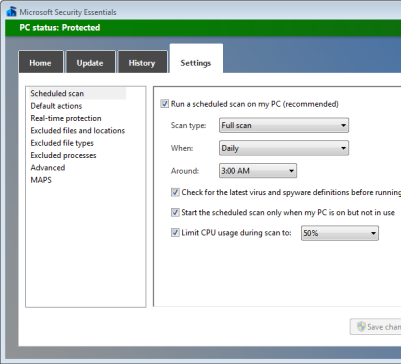Open Advanced settings
Image resolution: width=401 pixels, height=364 pixels.
[x=48, y=168]
